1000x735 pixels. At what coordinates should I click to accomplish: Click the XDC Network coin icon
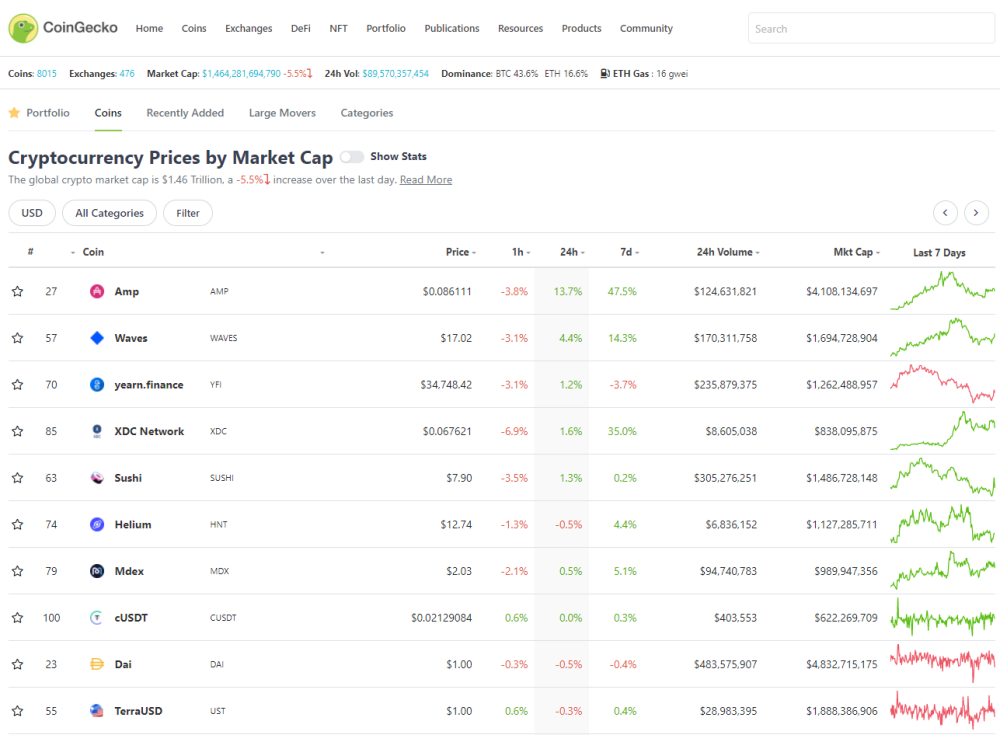coord(97,431)
